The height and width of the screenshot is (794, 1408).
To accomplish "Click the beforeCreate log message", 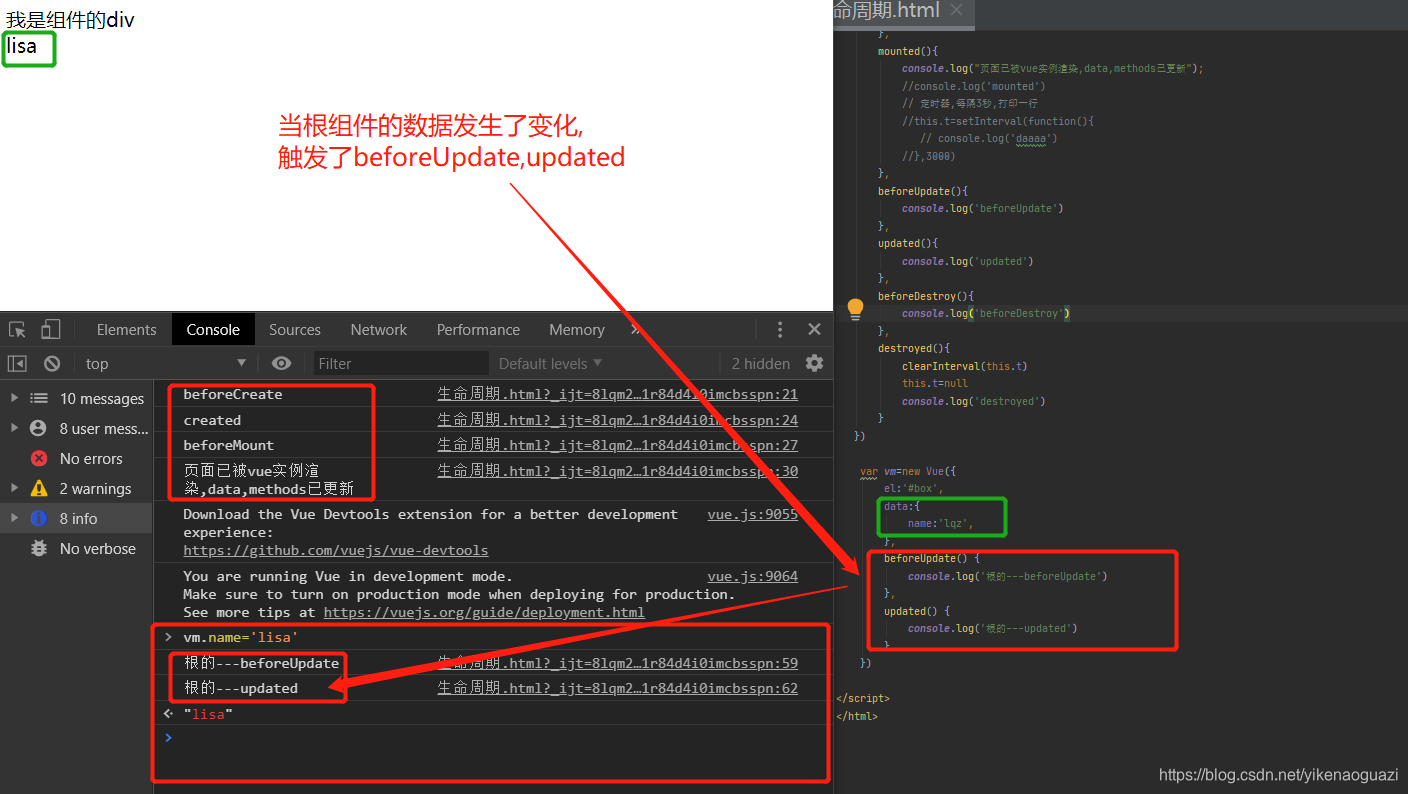I will [232, 394].
